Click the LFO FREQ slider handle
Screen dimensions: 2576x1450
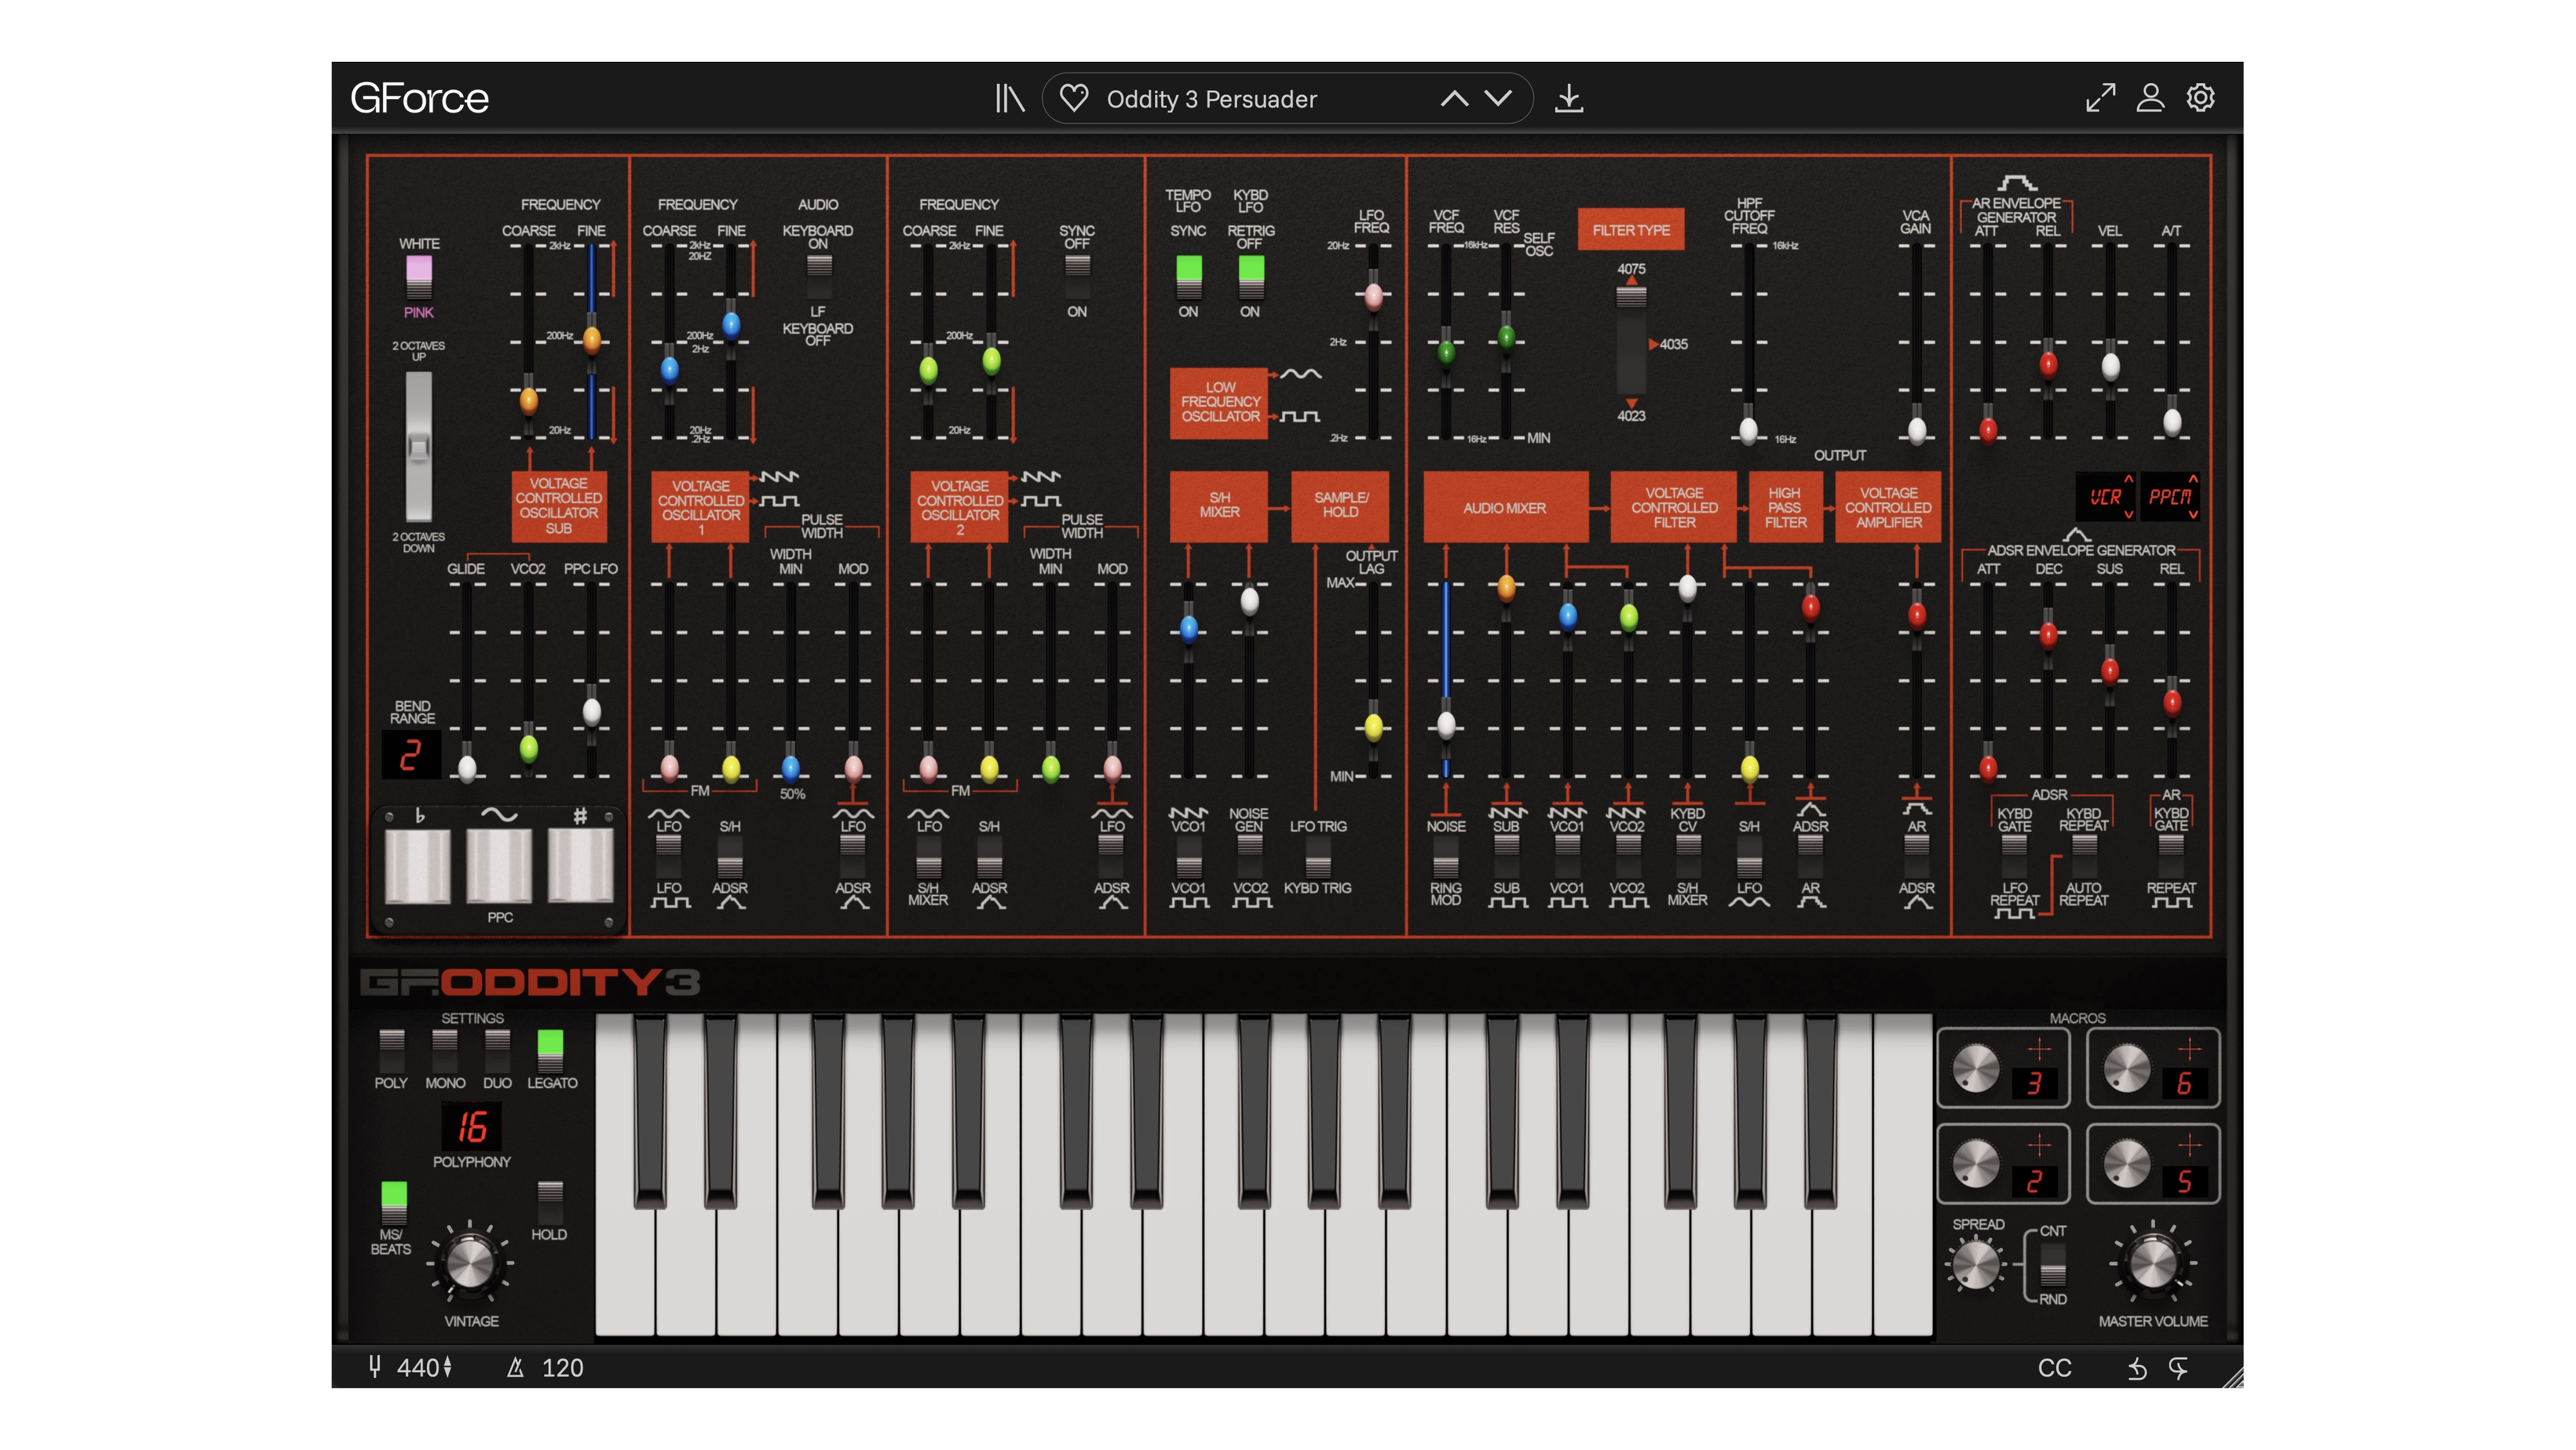pos(1373,296)
